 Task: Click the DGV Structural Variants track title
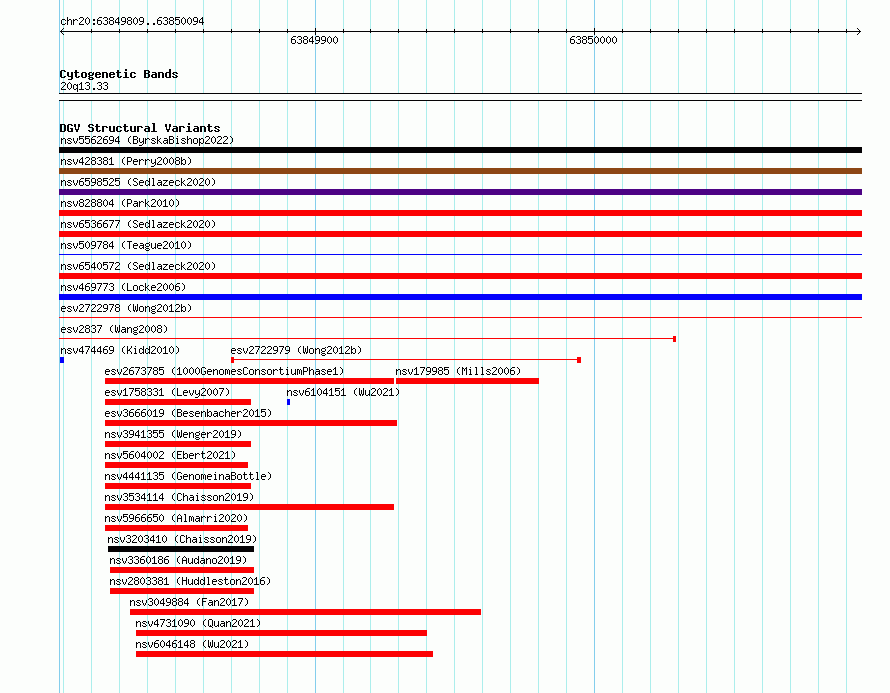pyautogui.click(x=140, y=128)
